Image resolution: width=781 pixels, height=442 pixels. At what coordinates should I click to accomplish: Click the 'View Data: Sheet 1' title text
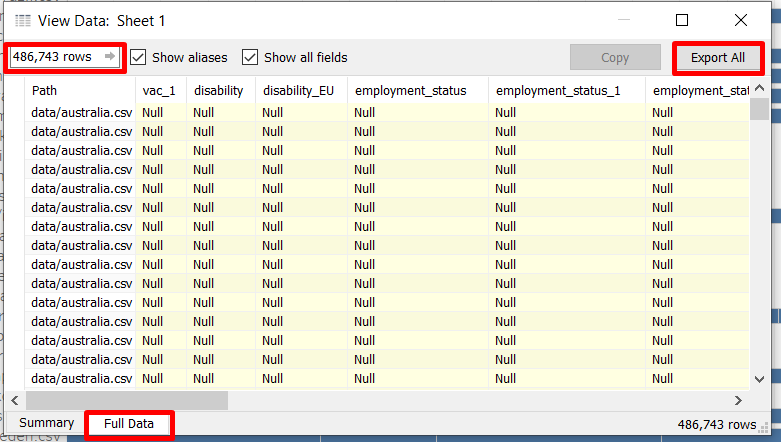[x=102, y=21]
